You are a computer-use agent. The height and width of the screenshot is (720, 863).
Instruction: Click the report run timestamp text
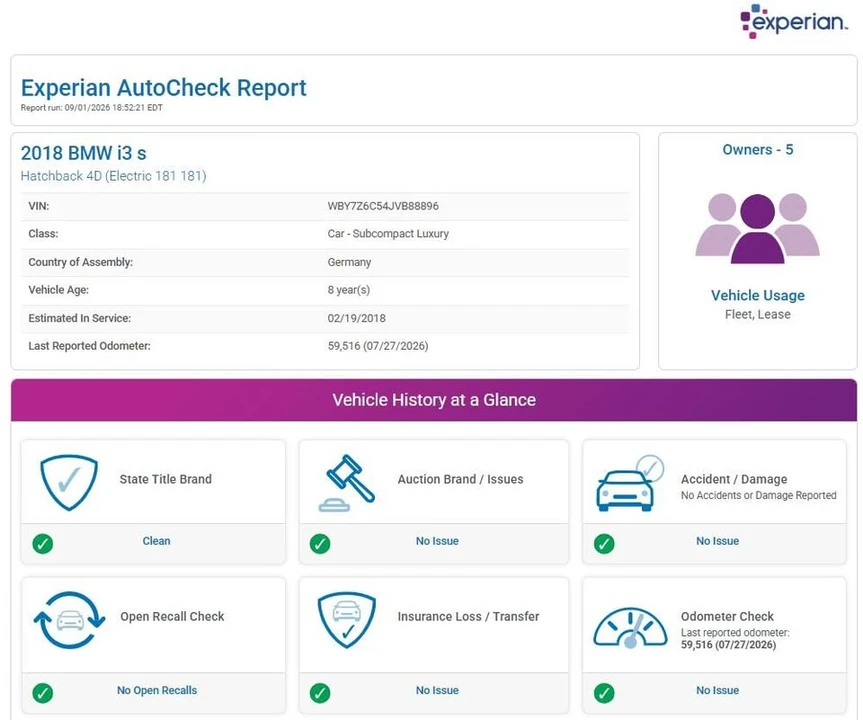[92, 108]
